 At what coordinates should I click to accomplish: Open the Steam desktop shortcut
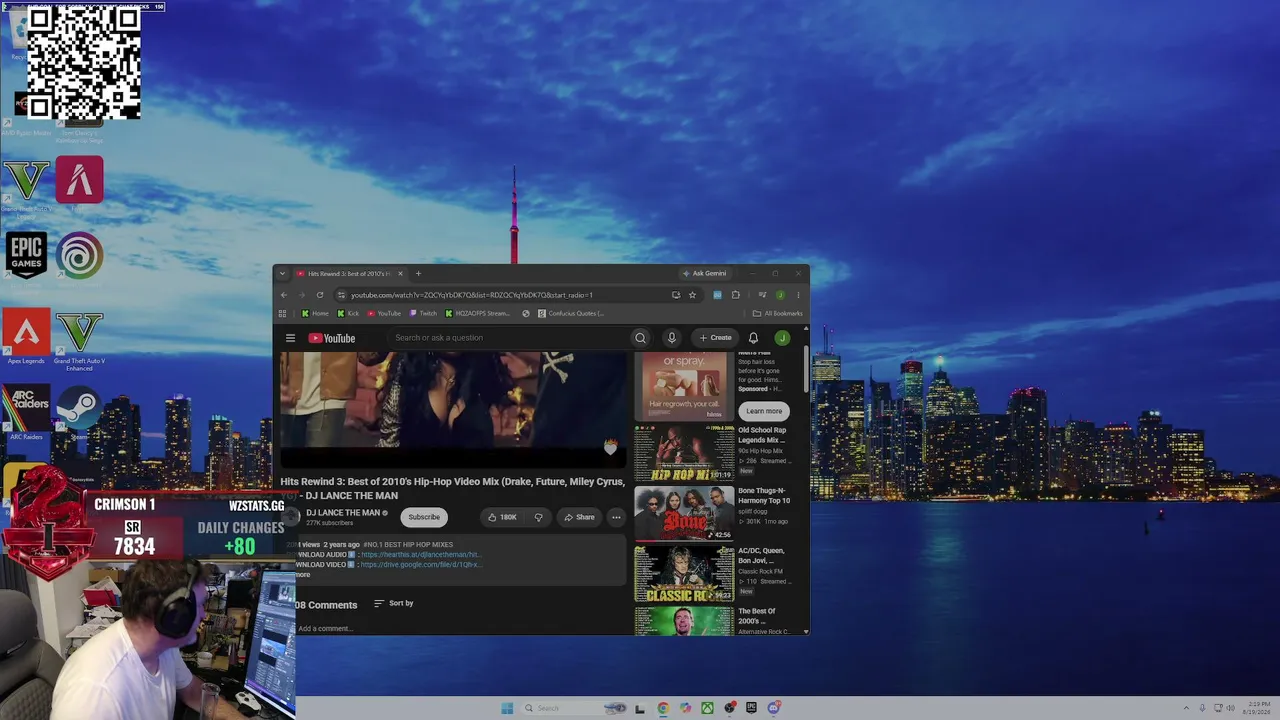[x=79, y=412]
